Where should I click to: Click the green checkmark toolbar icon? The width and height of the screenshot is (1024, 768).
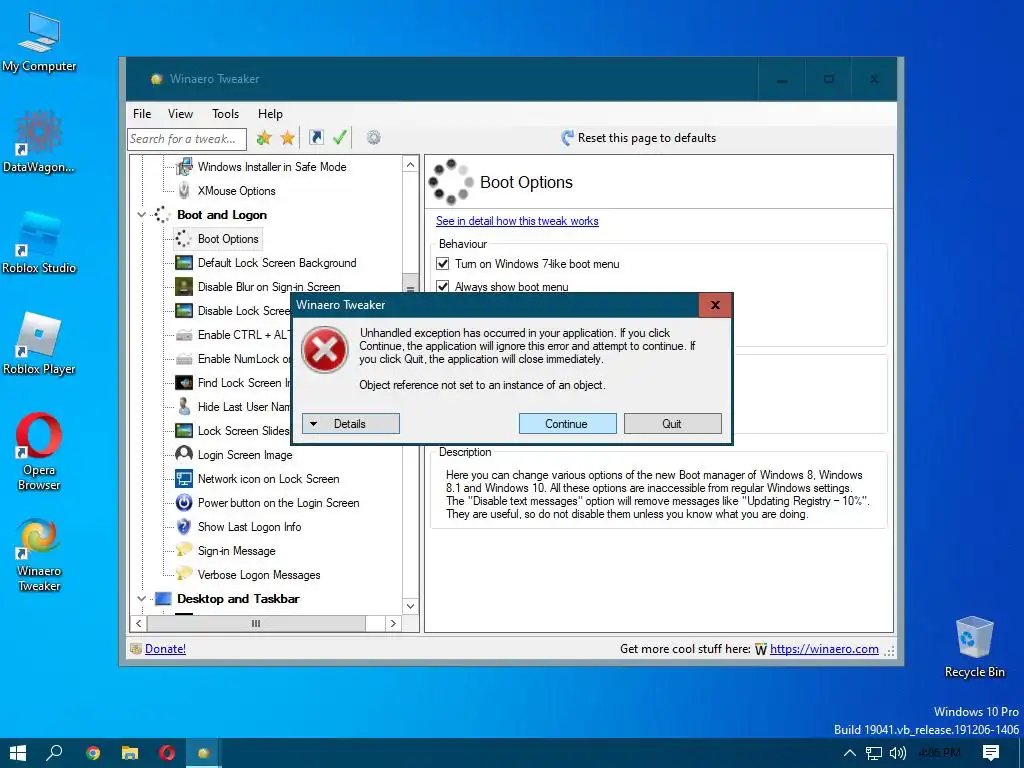(340, 137)
